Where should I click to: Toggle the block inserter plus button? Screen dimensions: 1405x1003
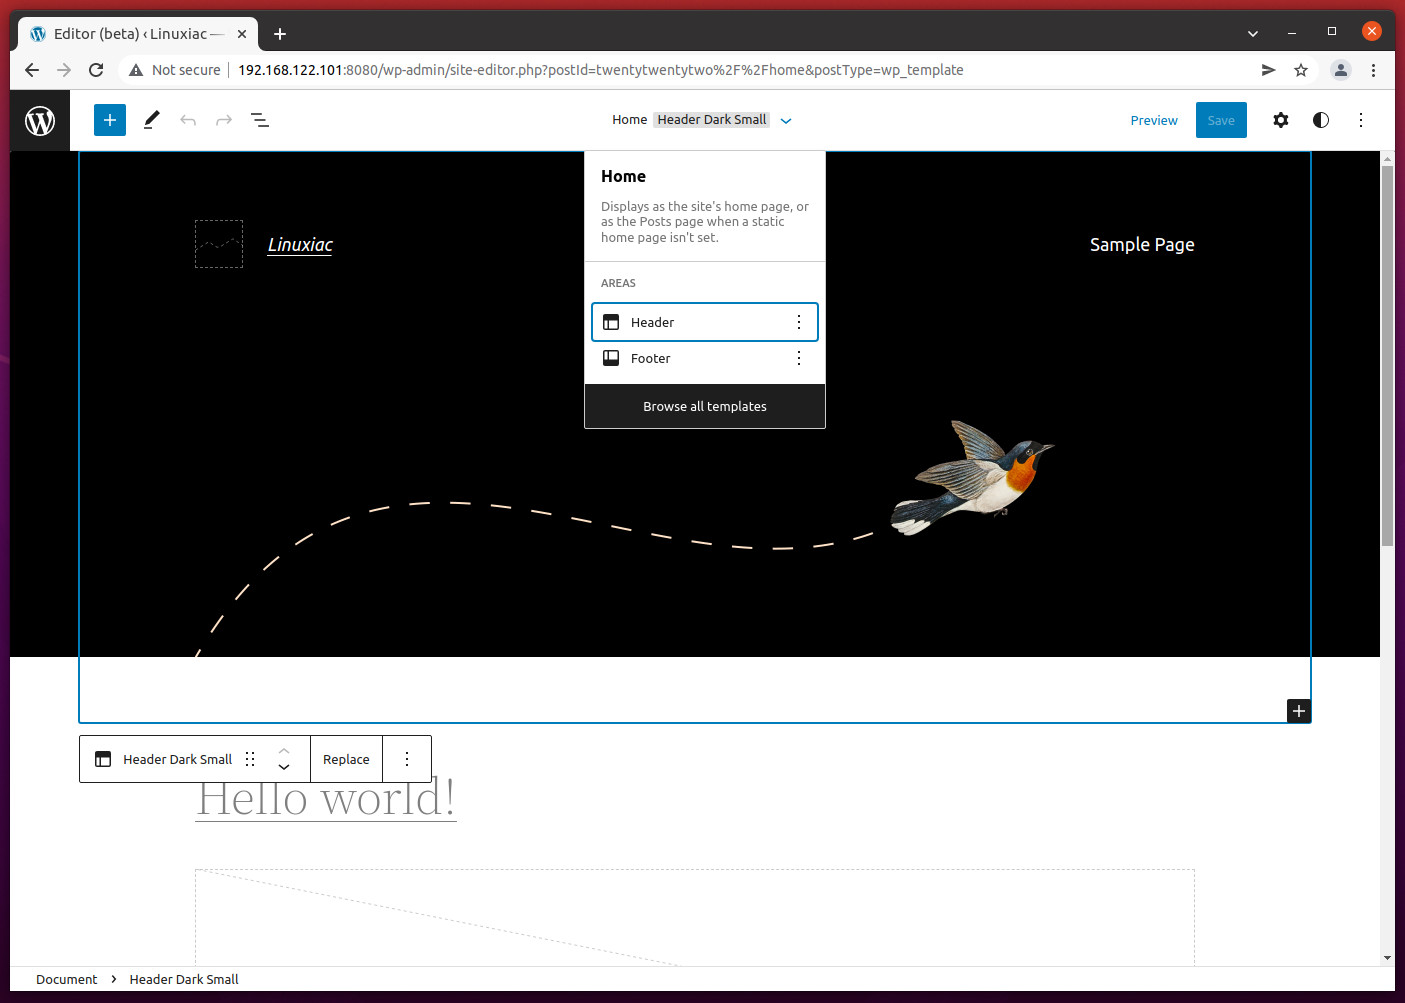tap(110, 120)
